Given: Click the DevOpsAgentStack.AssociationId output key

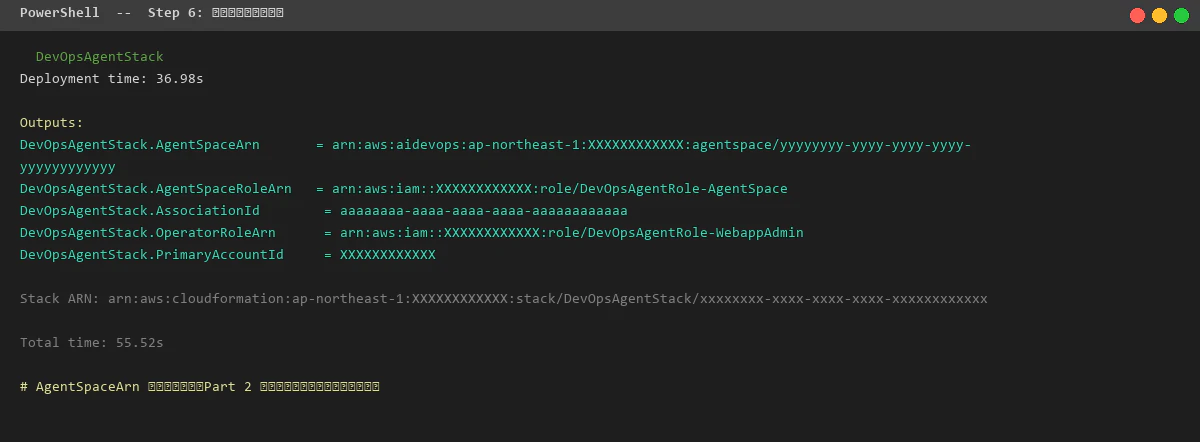Looking at the screenshot, I should tap(140, 211).
